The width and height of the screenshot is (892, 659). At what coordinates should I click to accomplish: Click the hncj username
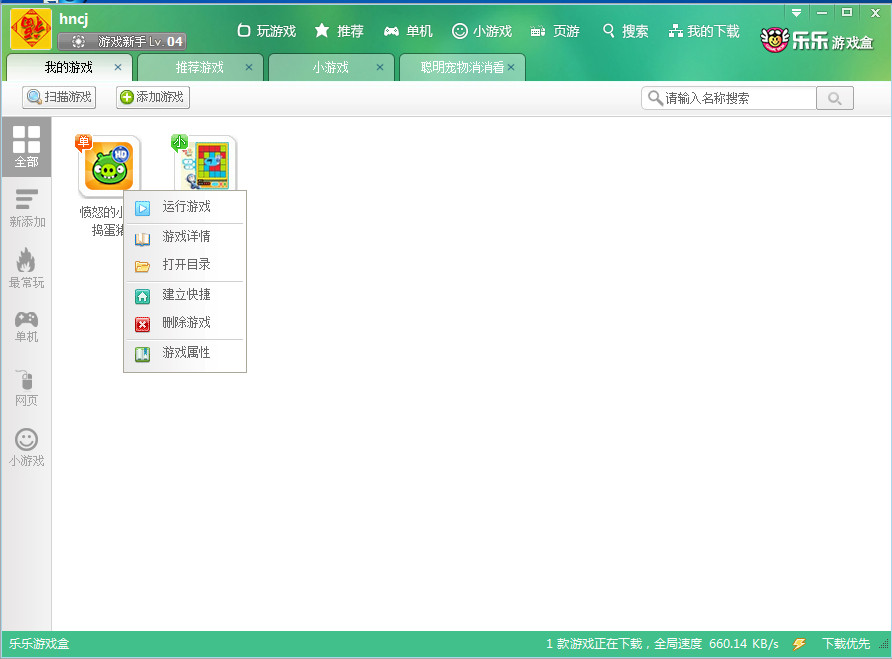[x=73, y=19]
